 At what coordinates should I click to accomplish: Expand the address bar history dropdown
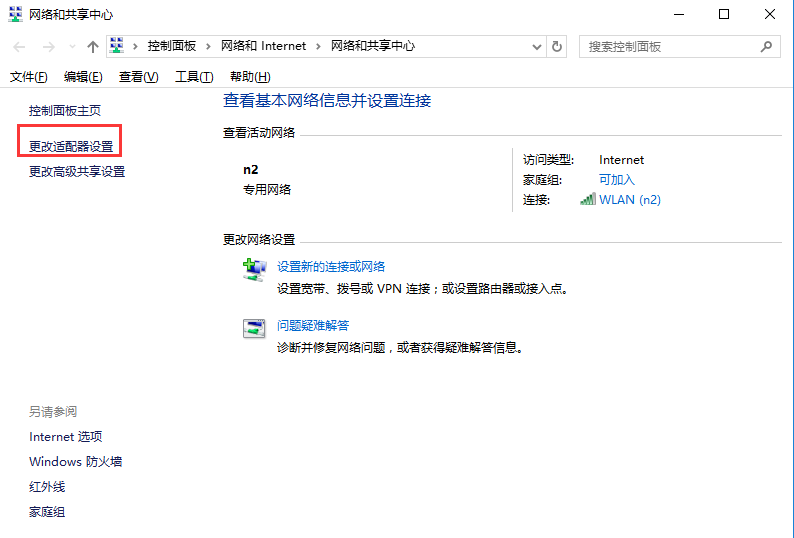(x=537, y=46)
